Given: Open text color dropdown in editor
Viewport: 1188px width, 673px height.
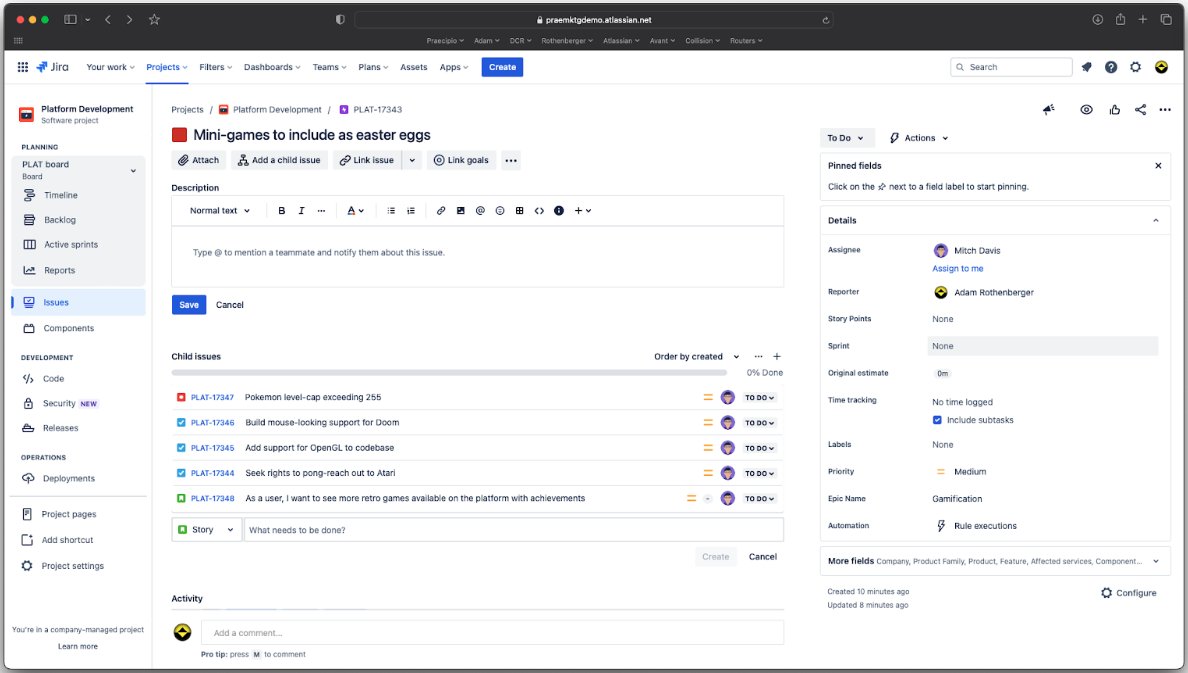Looking at the screenshot, I should (x=355, y=211).
